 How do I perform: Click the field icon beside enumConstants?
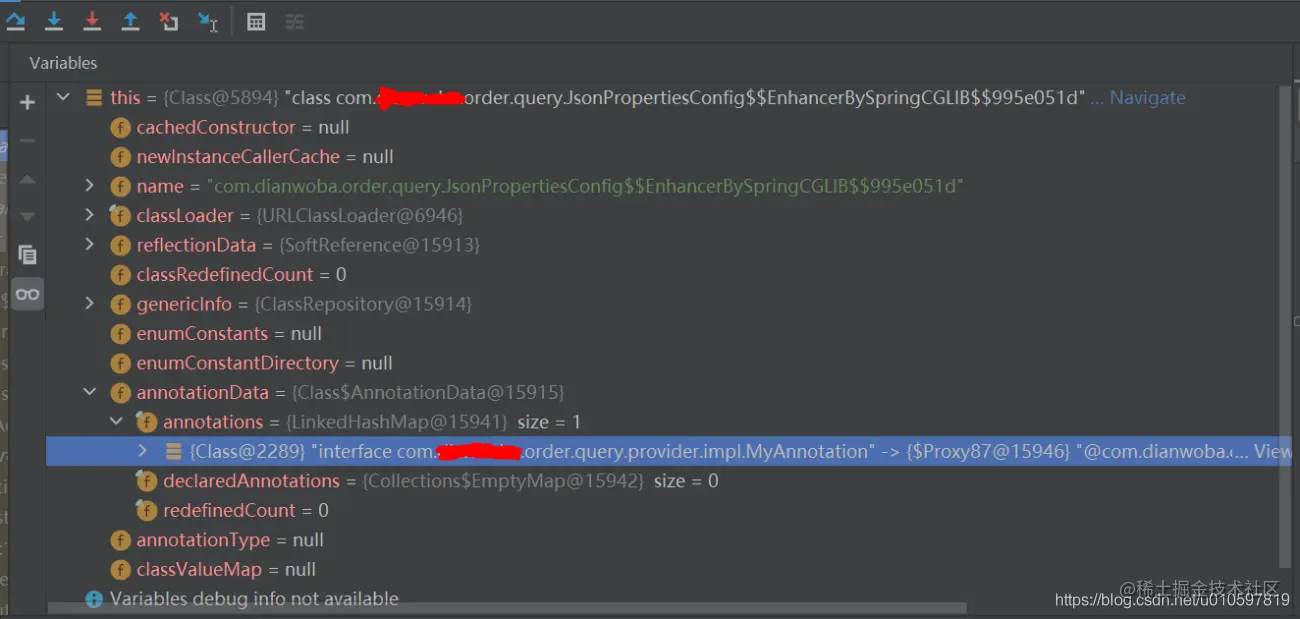[120, 334]
